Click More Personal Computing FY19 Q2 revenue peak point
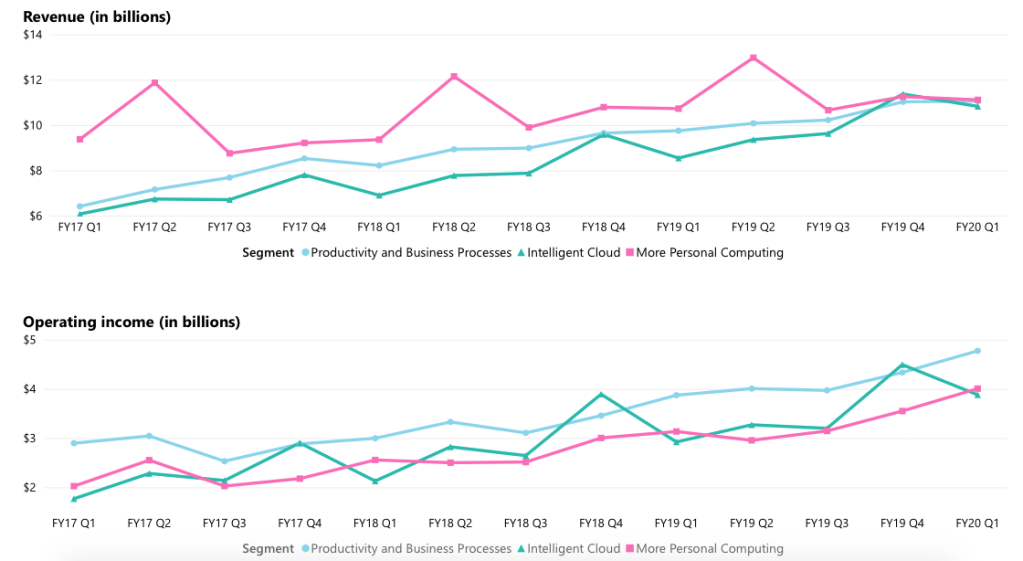The height and width of the screenshot is (561, 1023). coord(753,57)
